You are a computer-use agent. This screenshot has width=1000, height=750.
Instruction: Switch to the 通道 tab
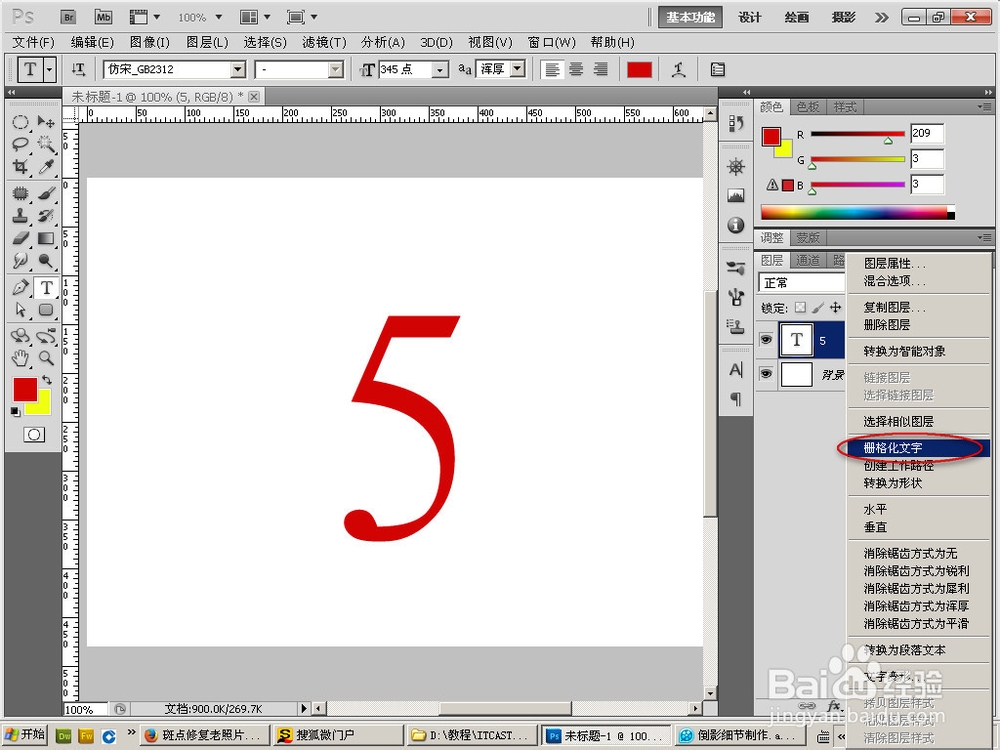[807, 260]
